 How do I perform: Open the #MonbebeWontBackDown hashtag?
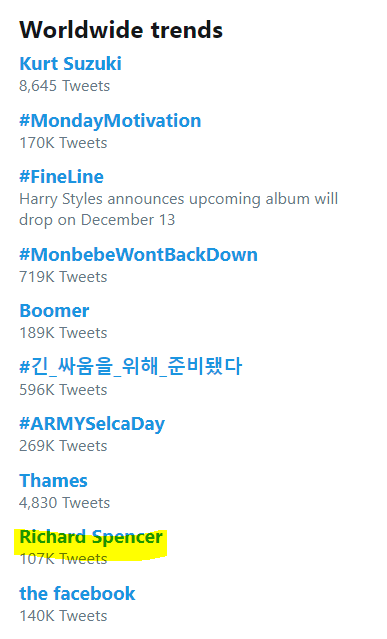[x=139, y=255]
